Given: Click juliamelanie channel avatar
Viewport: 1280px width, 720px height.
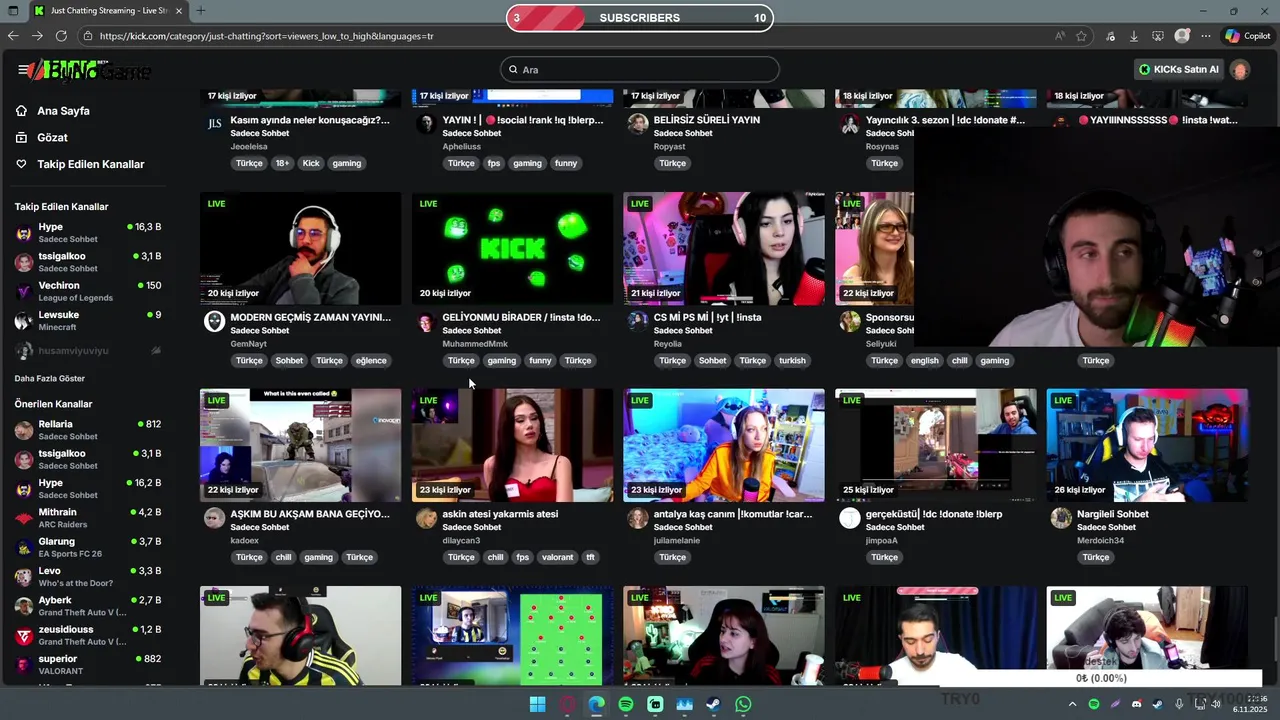Looking at the screenshot, I should click(x=638, y=518).
